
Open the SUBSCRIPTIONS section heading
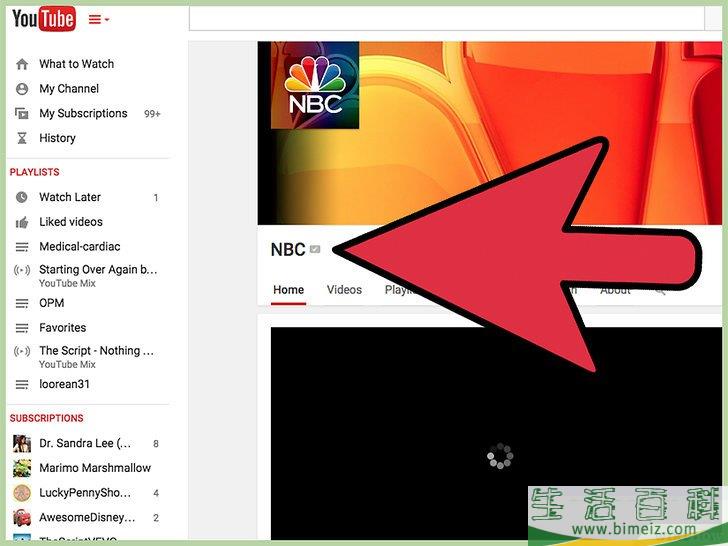(47, 418)
